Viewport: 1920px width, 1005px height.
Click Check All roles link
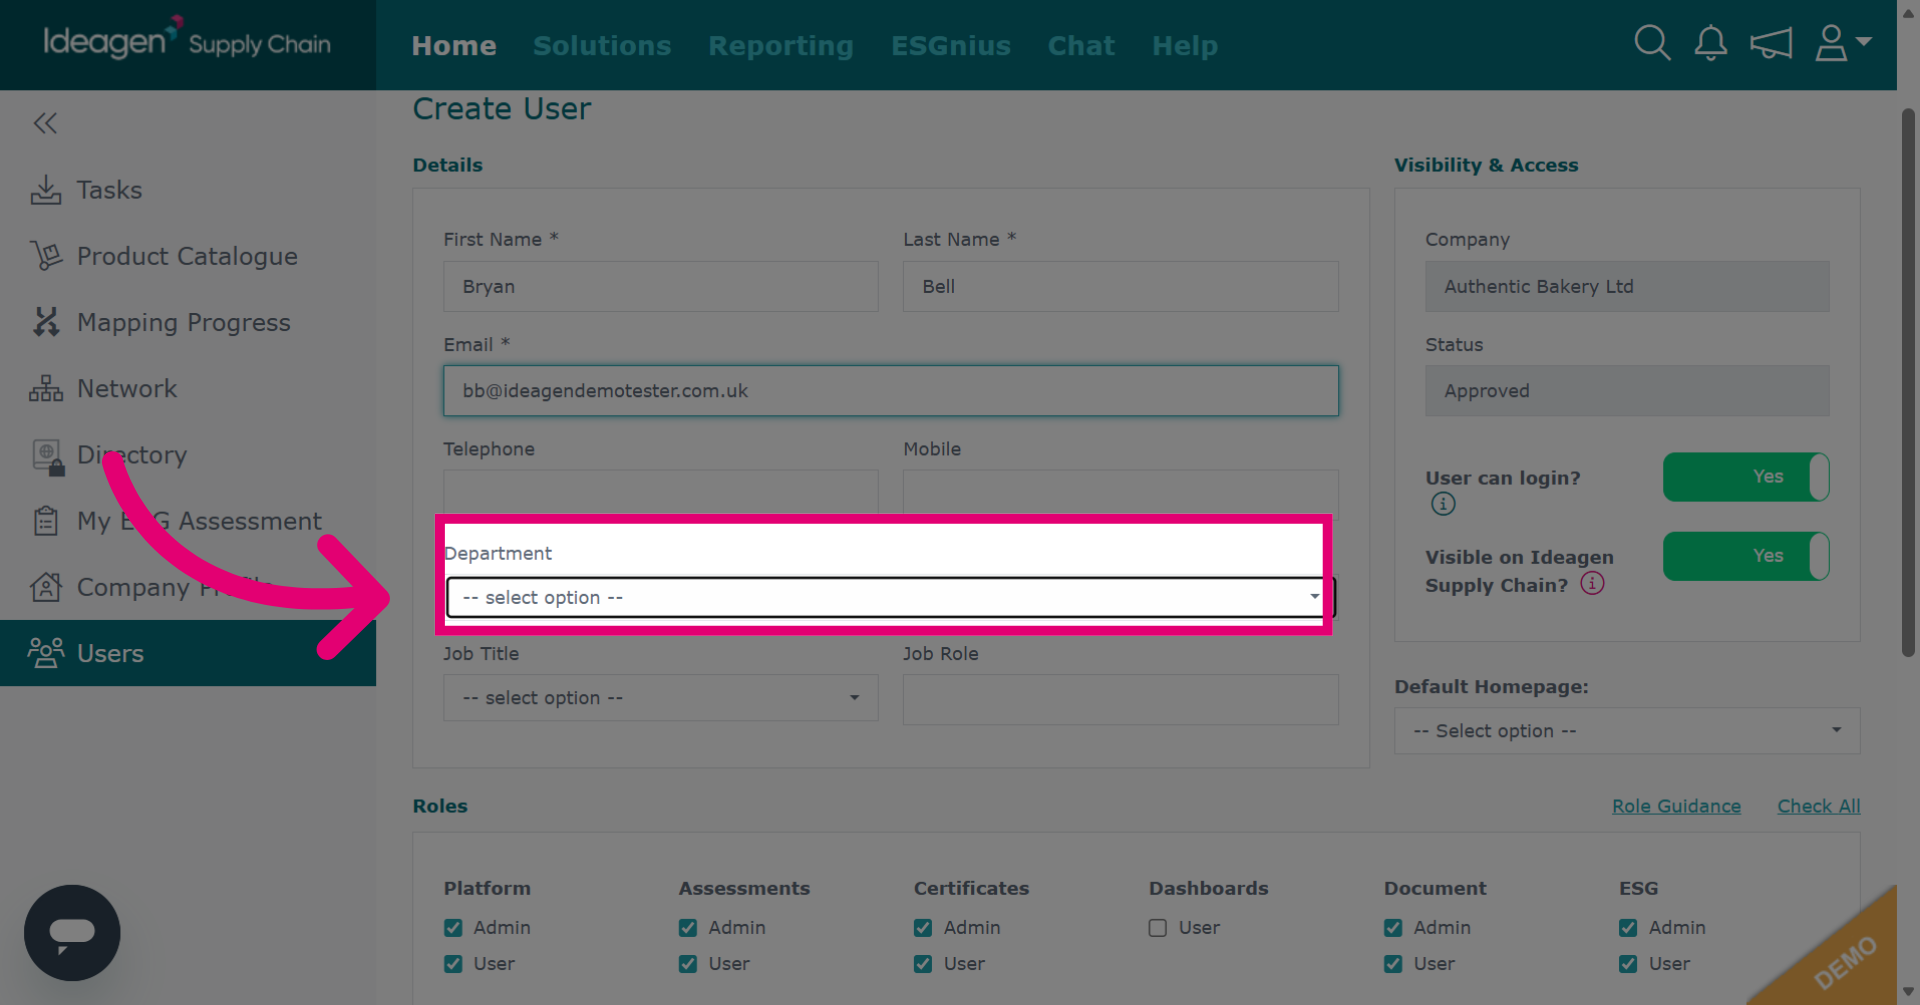click(x=1818, y=806)
